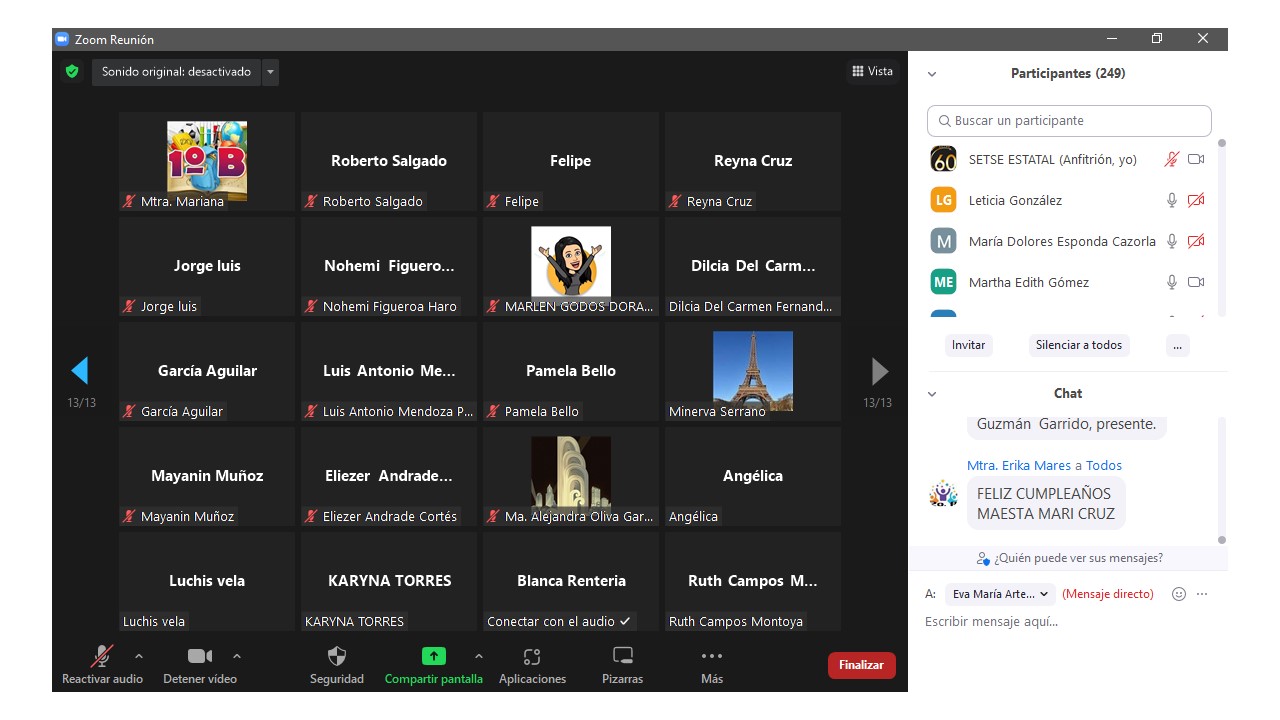Go to previous gallery page arrow
The height and width of the screenshot is (720, 1280).
80,371
